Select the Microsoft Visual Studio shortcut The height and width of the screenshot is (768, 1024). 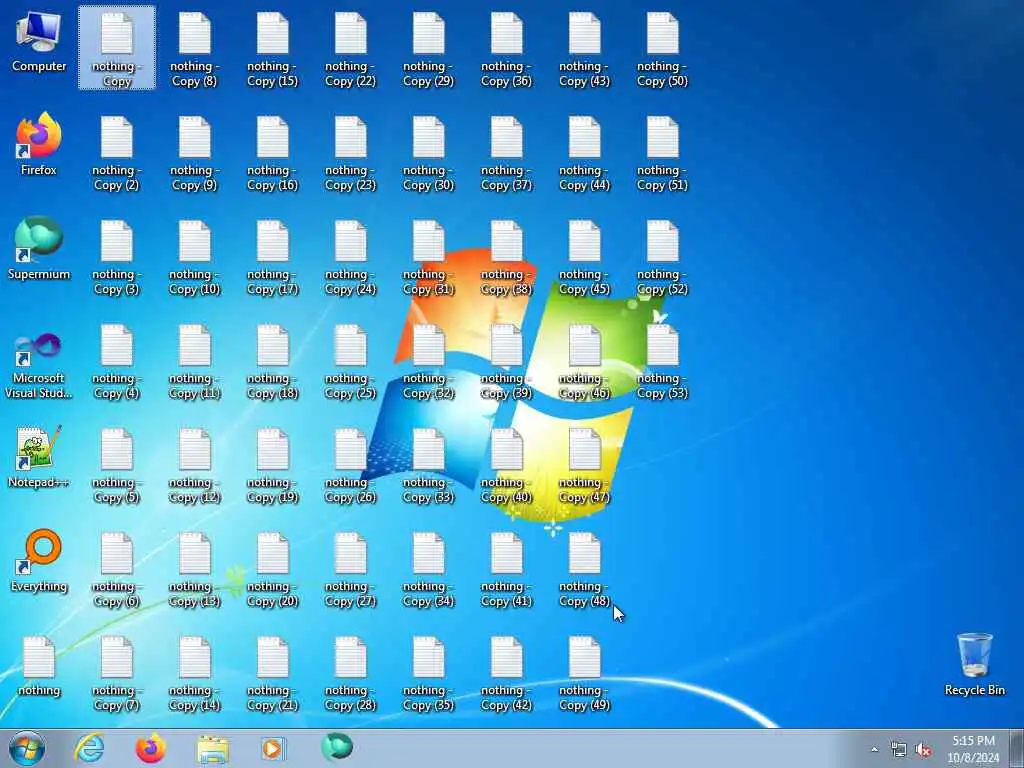pos(39,366)
